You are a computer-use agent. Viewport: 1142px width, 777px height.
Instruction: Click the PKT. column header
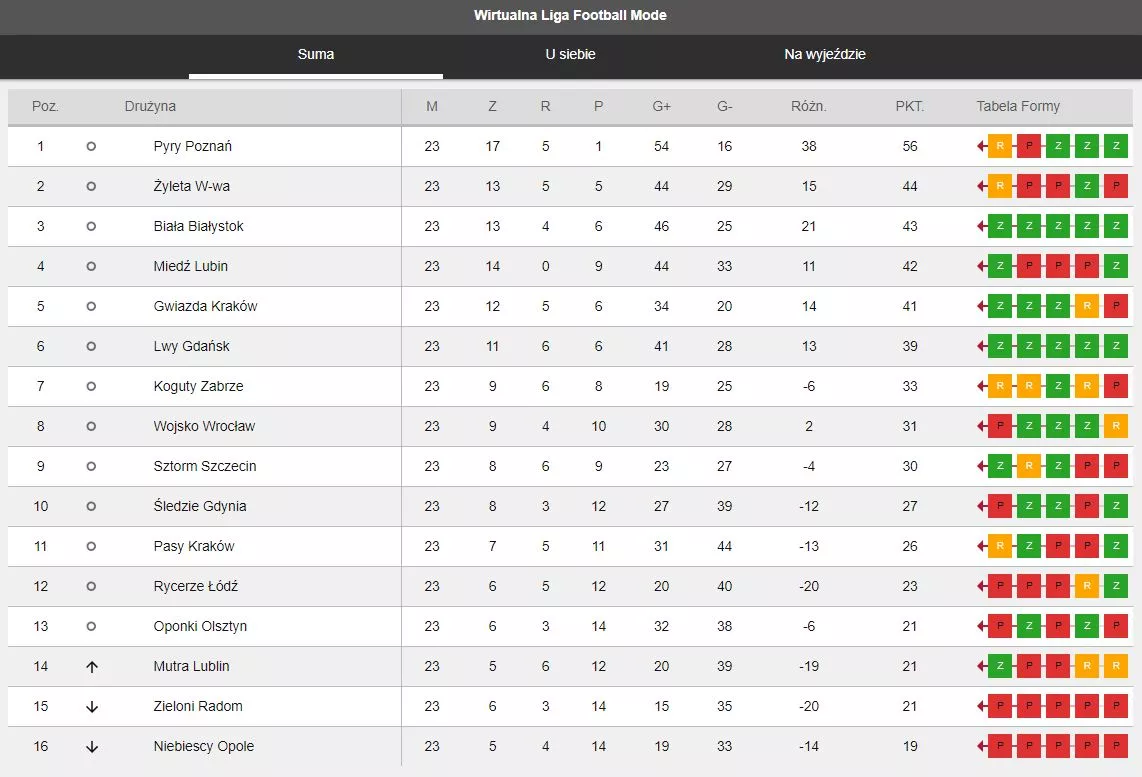909,106
